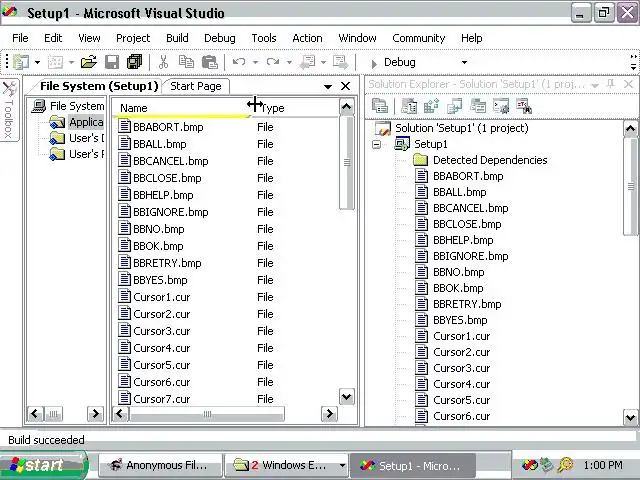Open the Community menu
Image resolution: width=640 pixels, height=480 pixels.
[419, 38]
